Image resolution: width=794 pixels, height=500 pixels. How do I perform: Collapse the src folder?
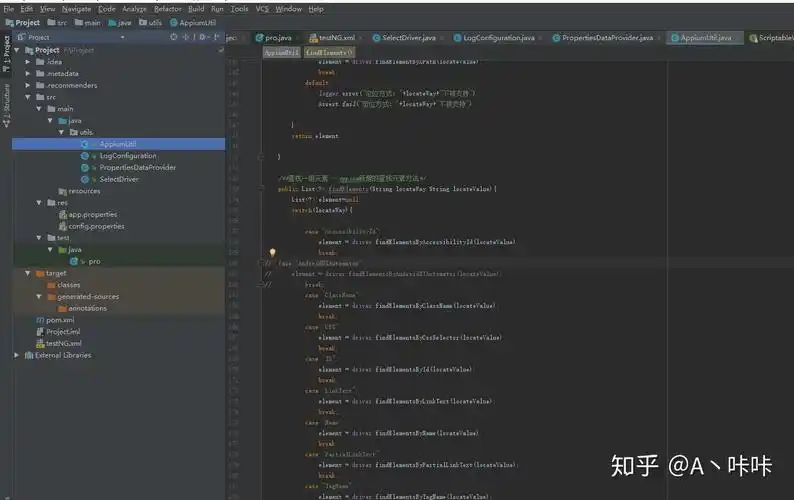[x=28, y=97]
